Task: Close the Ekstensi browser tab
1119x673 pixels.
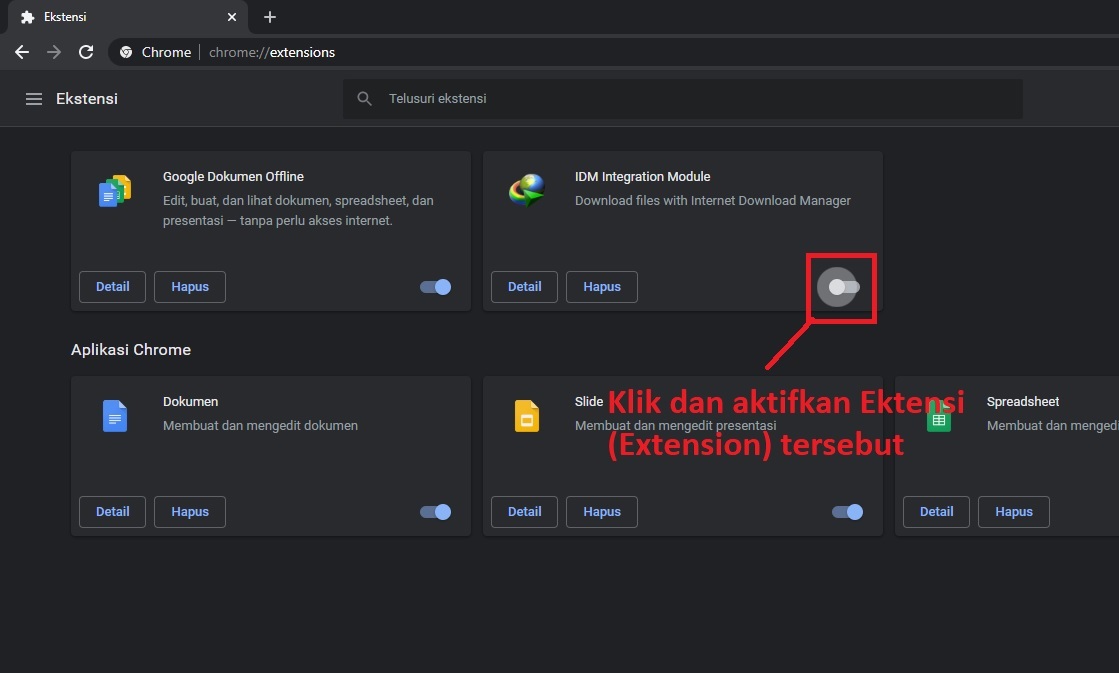Action: pyautogui.click(x=232, y=17)
